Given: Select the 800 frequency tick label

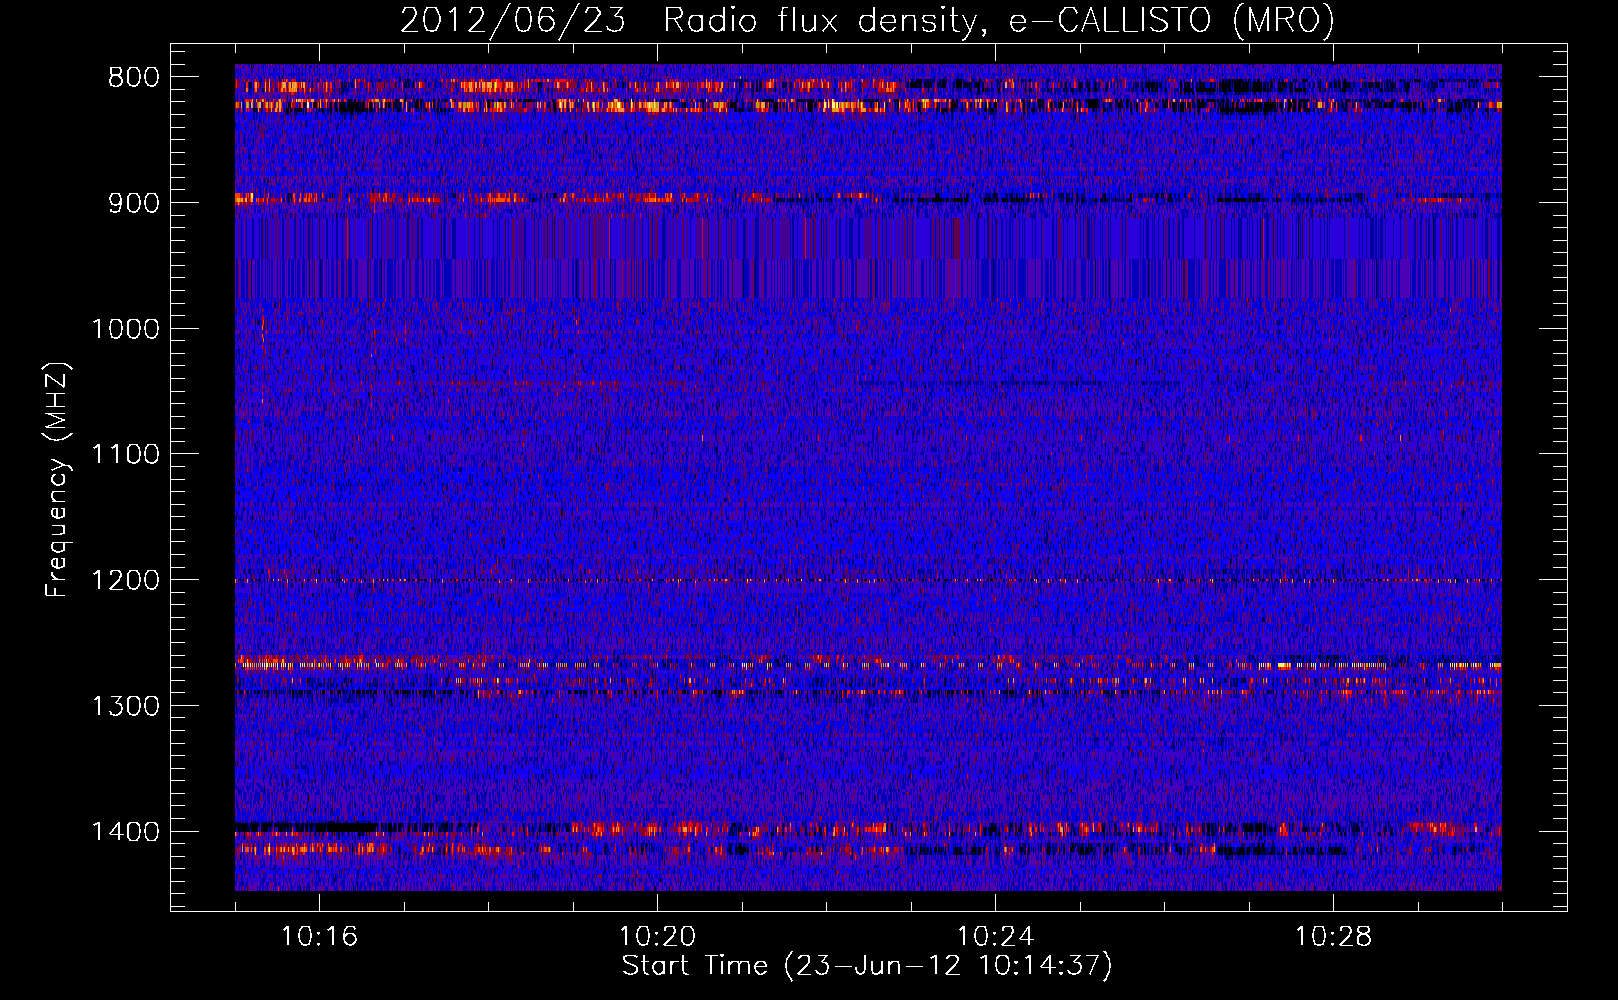Looking at the screenshot, I should click(x=134, y=78).
